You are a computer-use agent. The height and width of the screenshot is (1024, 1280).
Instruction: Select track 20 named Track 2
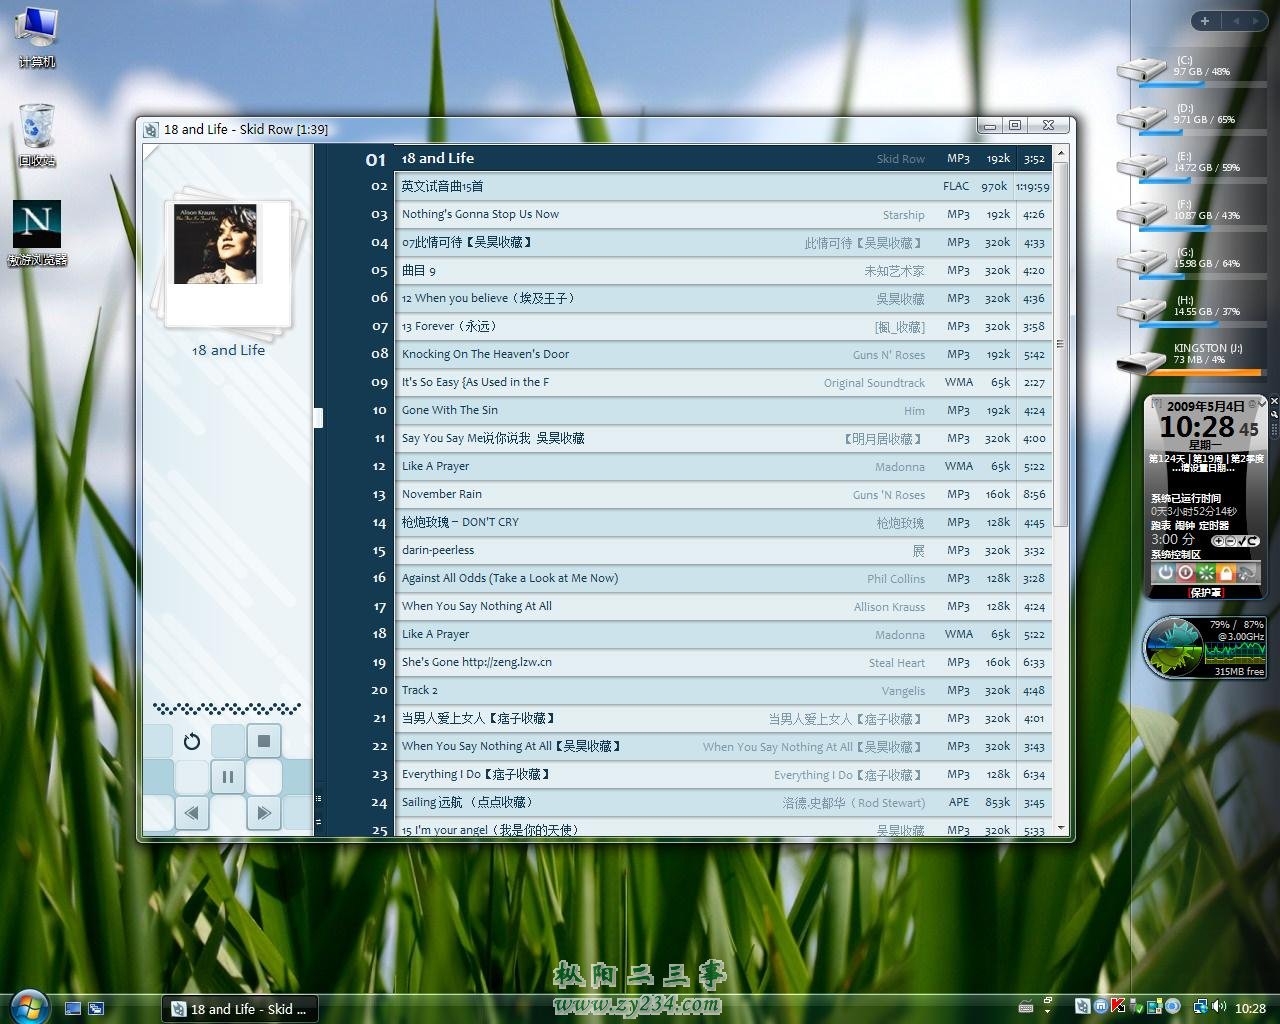tap(723, 690)
